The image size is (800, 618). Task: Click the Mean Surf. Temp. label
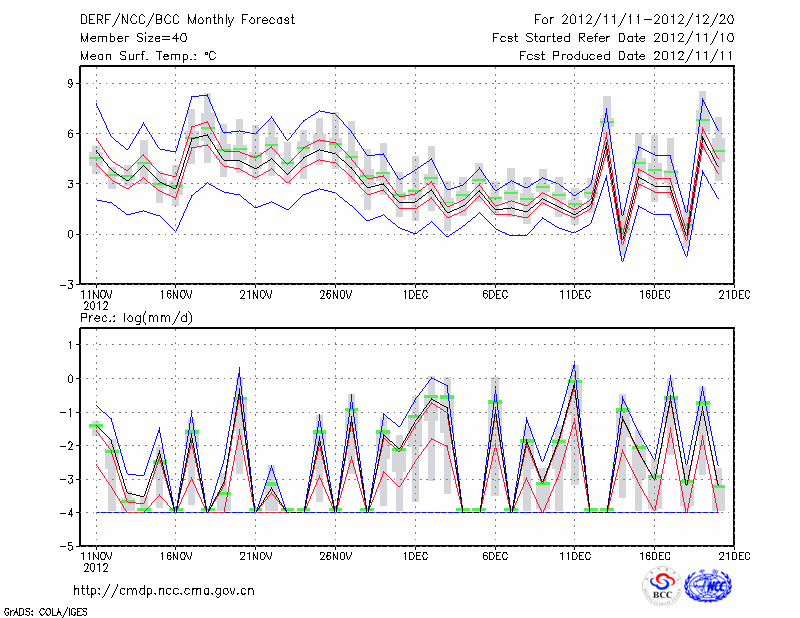pyautogui.click(x=147, y=55)
